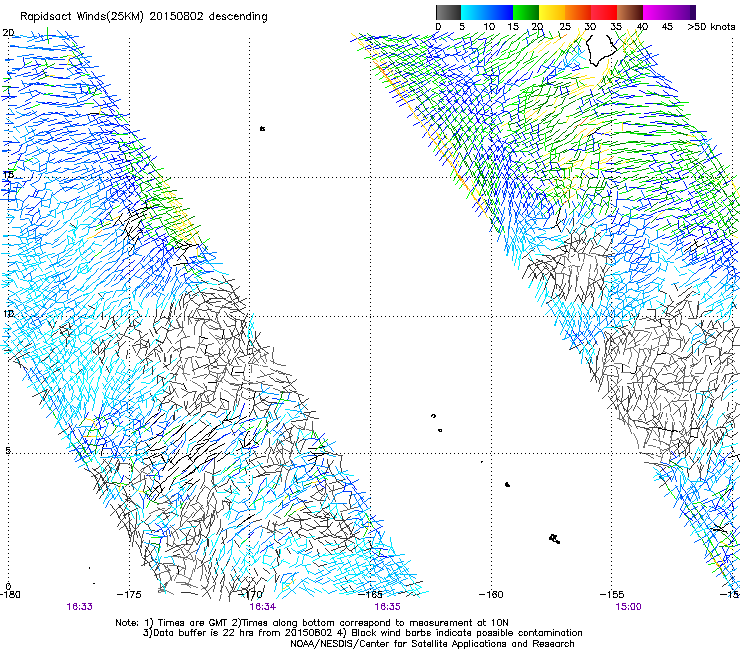The height and width of the screenshot is (650, 740).
Task: Click the small island dot near 4N, -159
Action: tap(507, 484)
